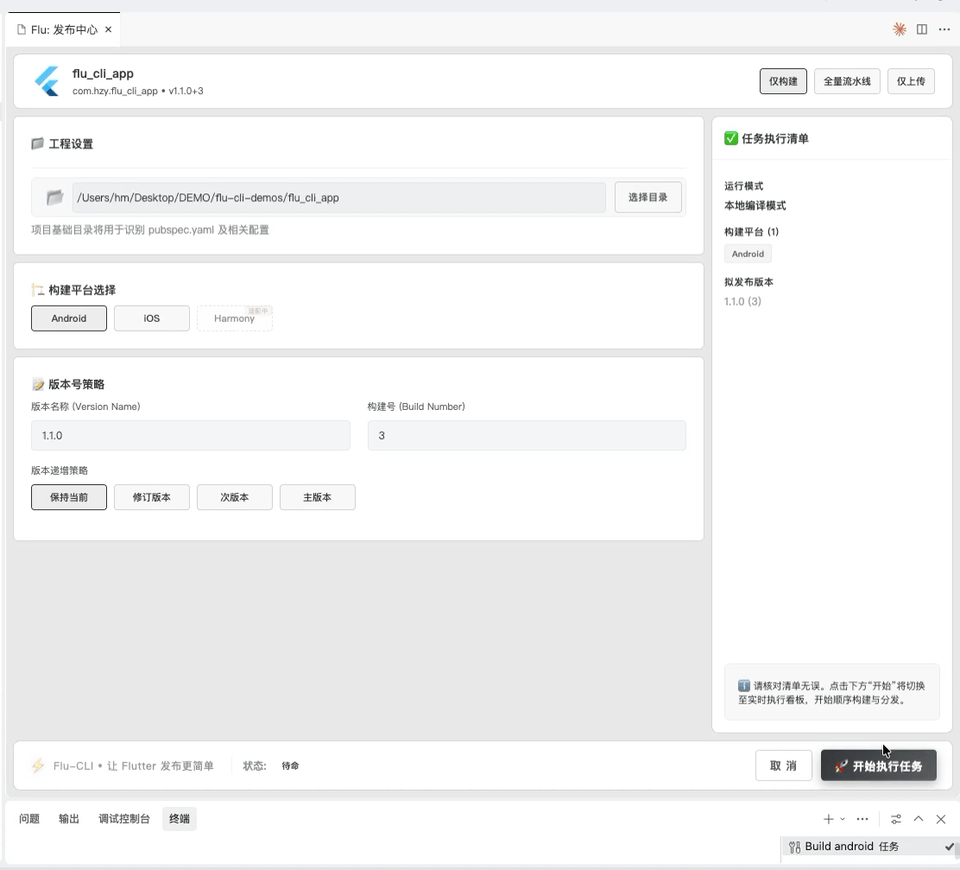Close the bottom terminal panel
Screen dimensions: 960x870
[941, 819]
